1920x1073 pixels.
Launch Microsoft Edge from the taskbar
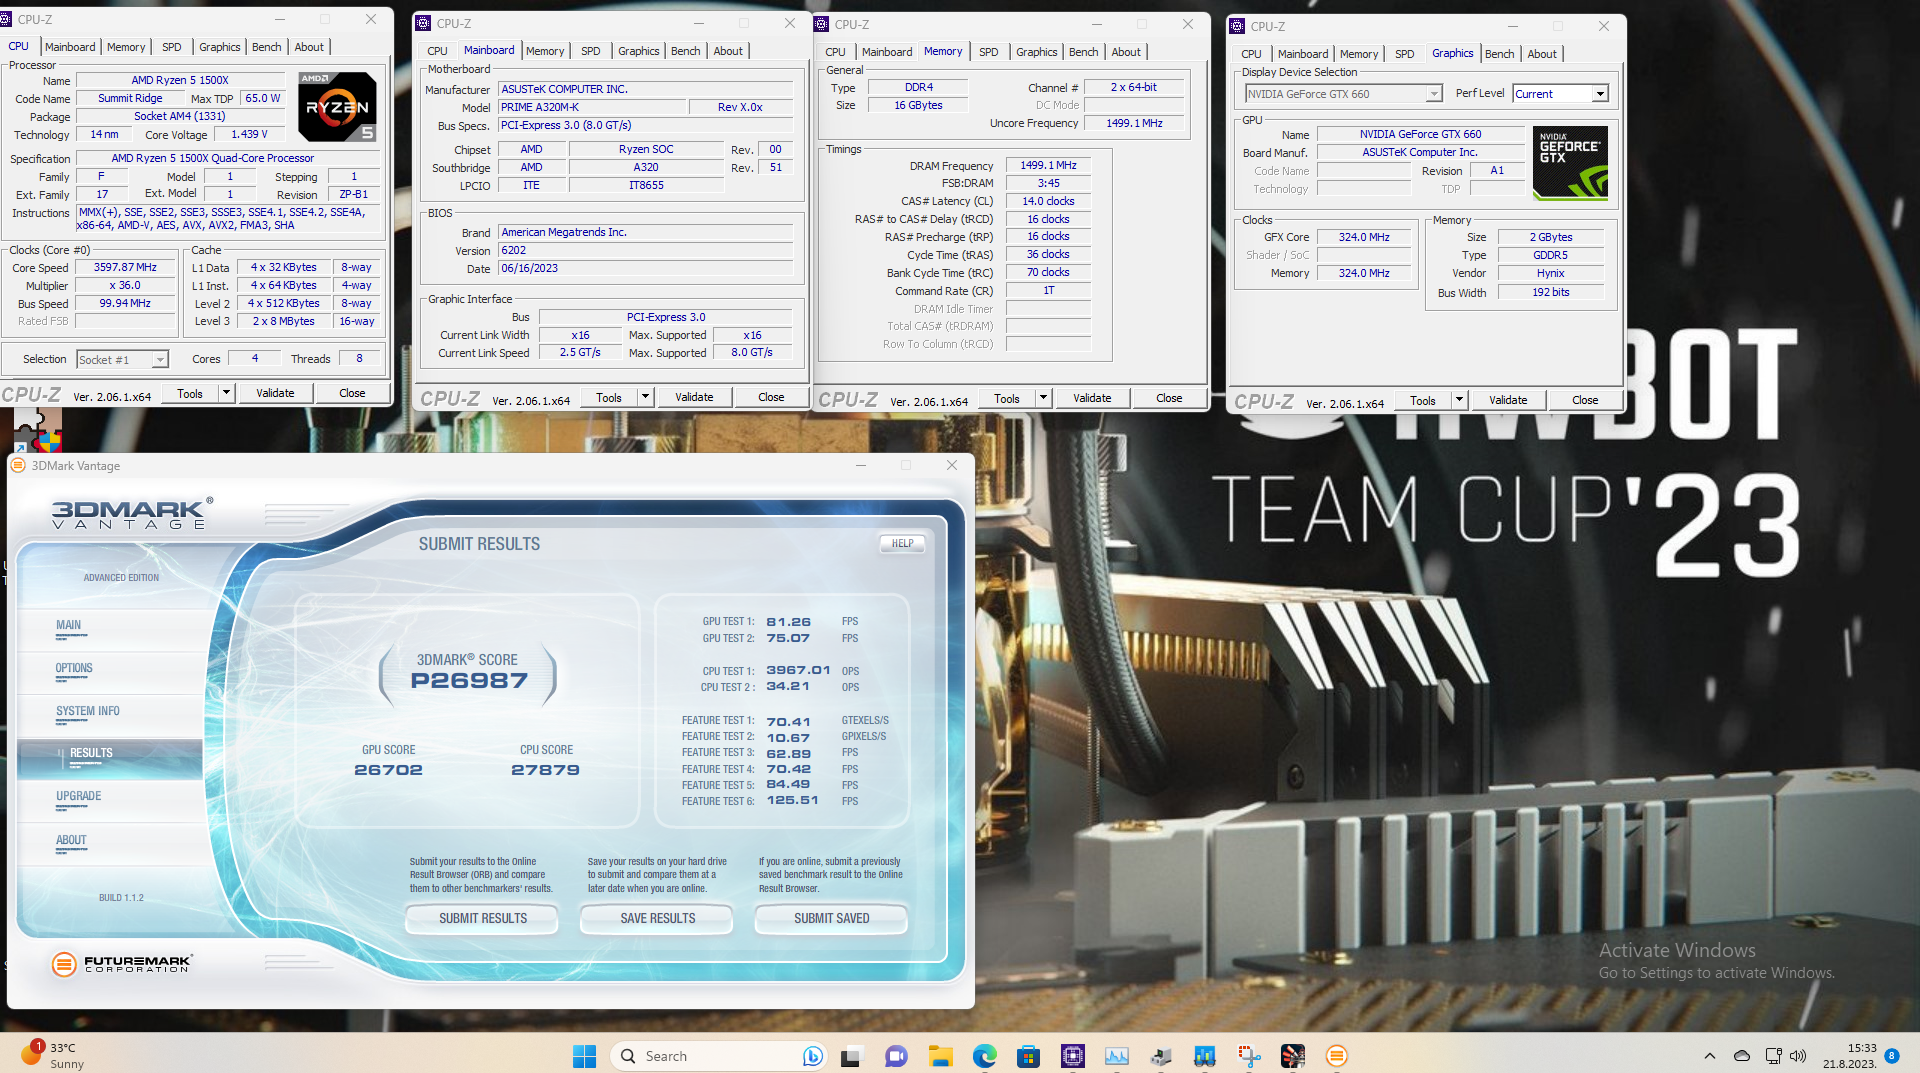pos(985,1056)
